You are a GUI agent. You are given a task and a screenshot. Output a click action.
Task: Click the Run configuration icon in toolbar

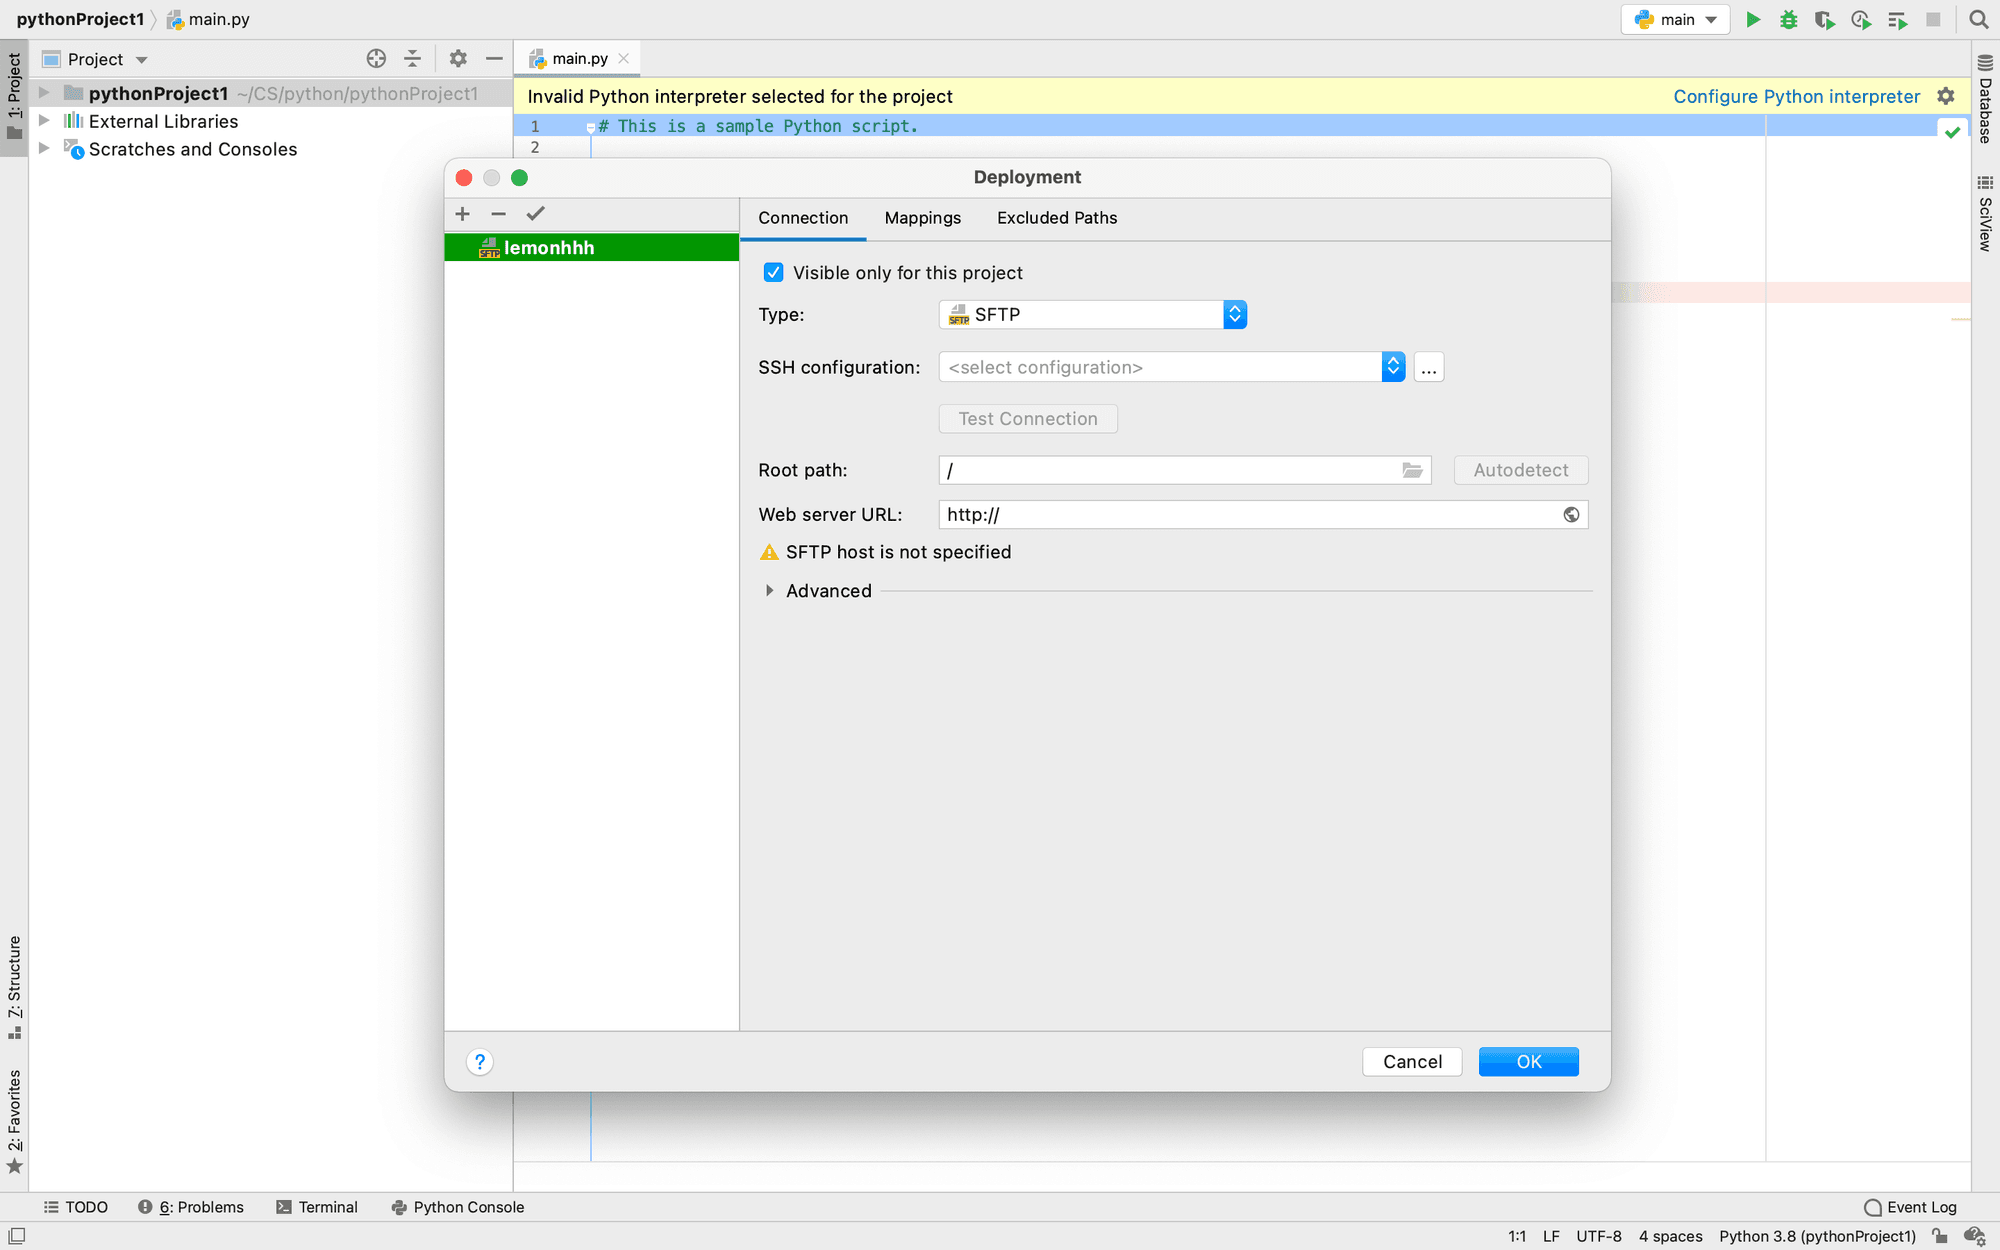(x=1675, y=19)
